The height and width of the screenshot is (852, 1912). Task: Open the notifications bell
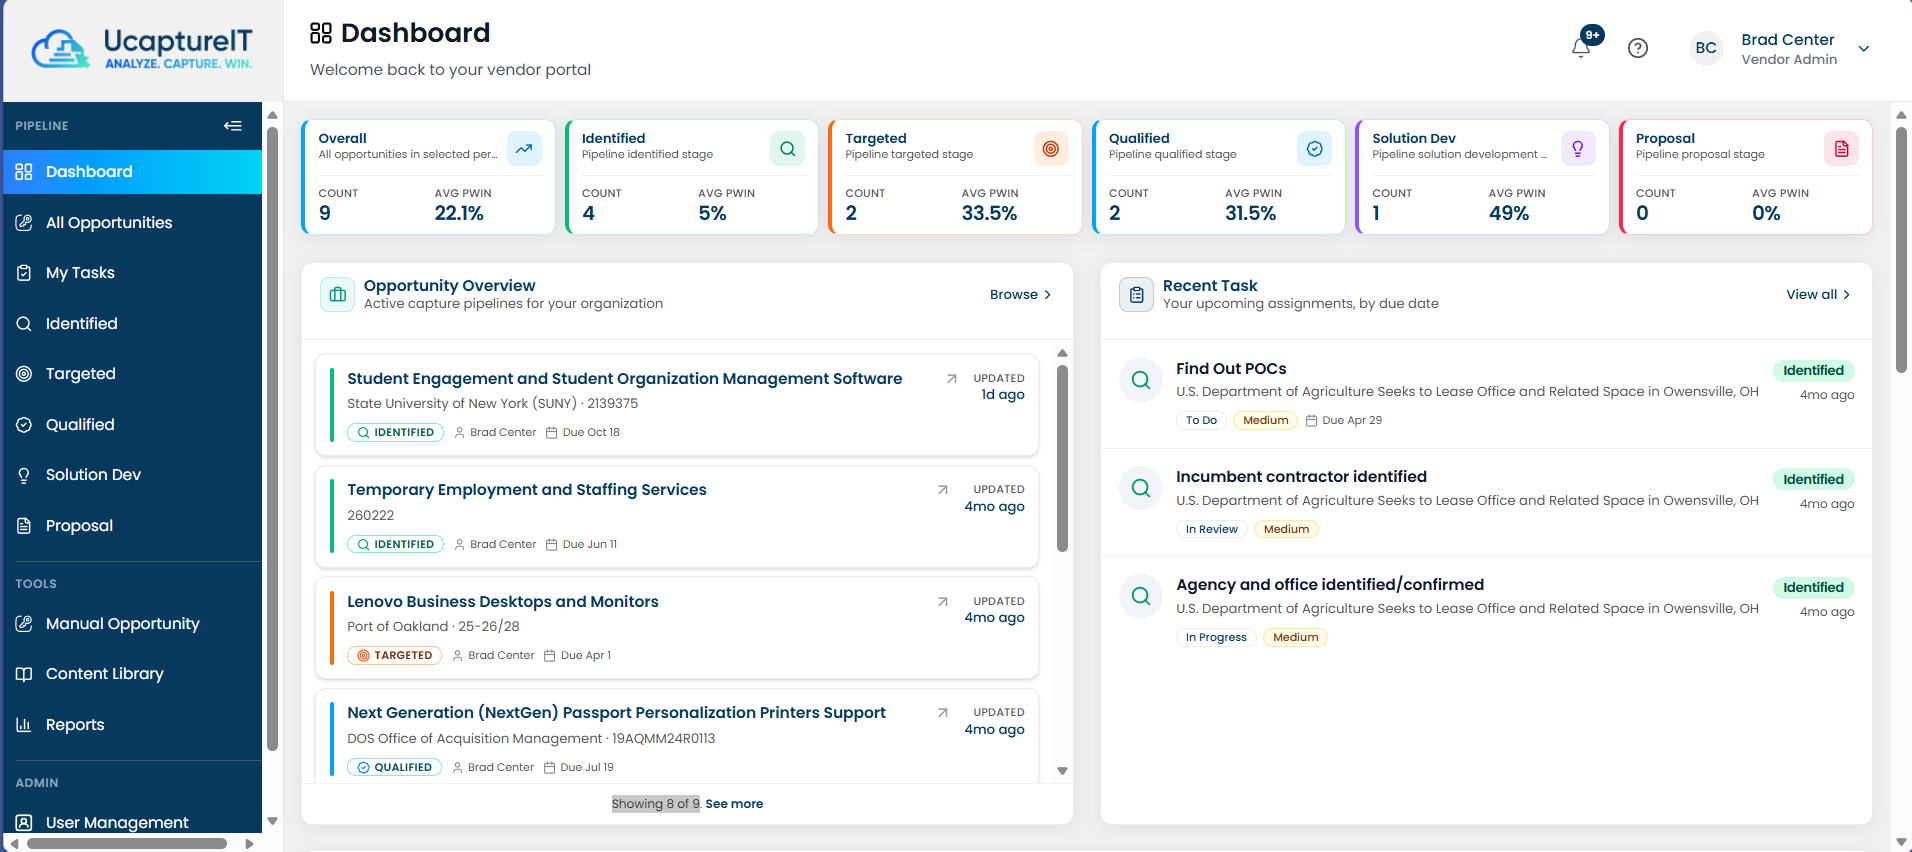[x=1581, y=48]
